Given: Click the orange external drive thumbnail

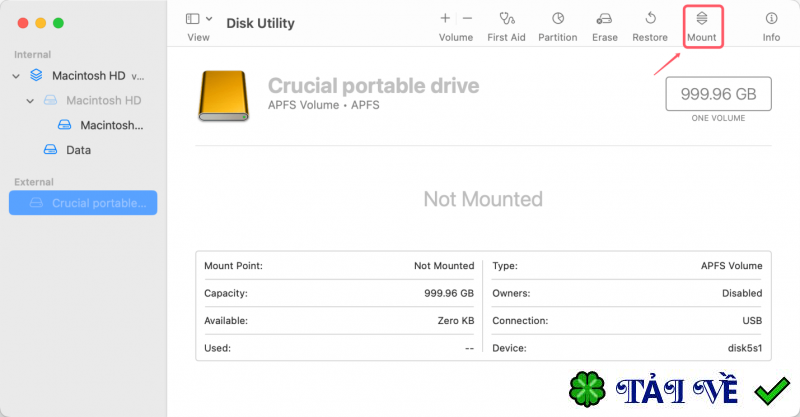Looking at the screenshot, I should point(227,95).
